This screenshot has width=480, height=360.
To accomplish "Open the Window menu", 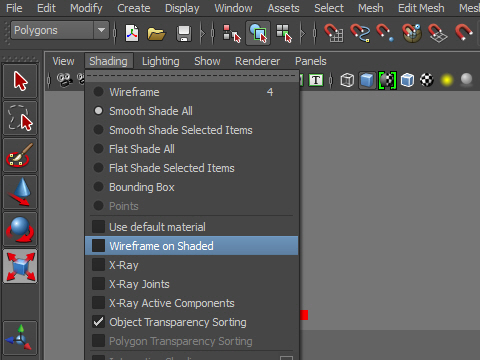I will click(x=233, y=8).
